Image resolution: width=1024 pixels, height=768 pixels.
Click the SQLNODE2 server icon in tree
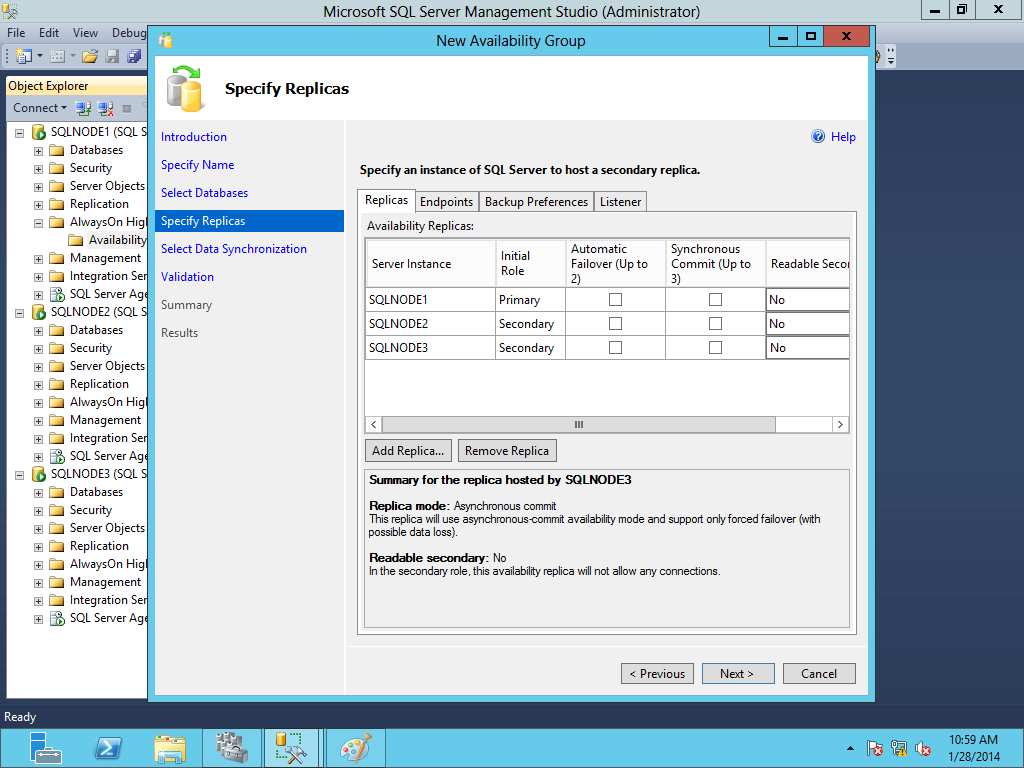(39, 312)
